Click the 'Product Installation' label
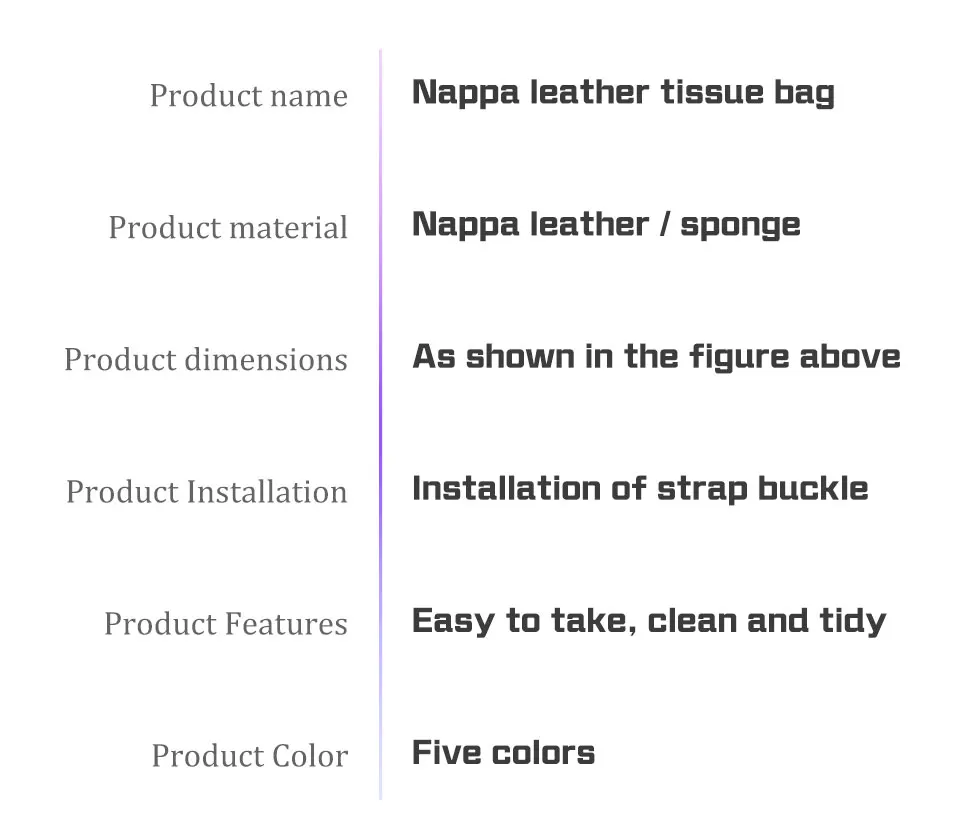Viewport: 960px width, 838px height. pyautogui.click(x=207, y=492)
